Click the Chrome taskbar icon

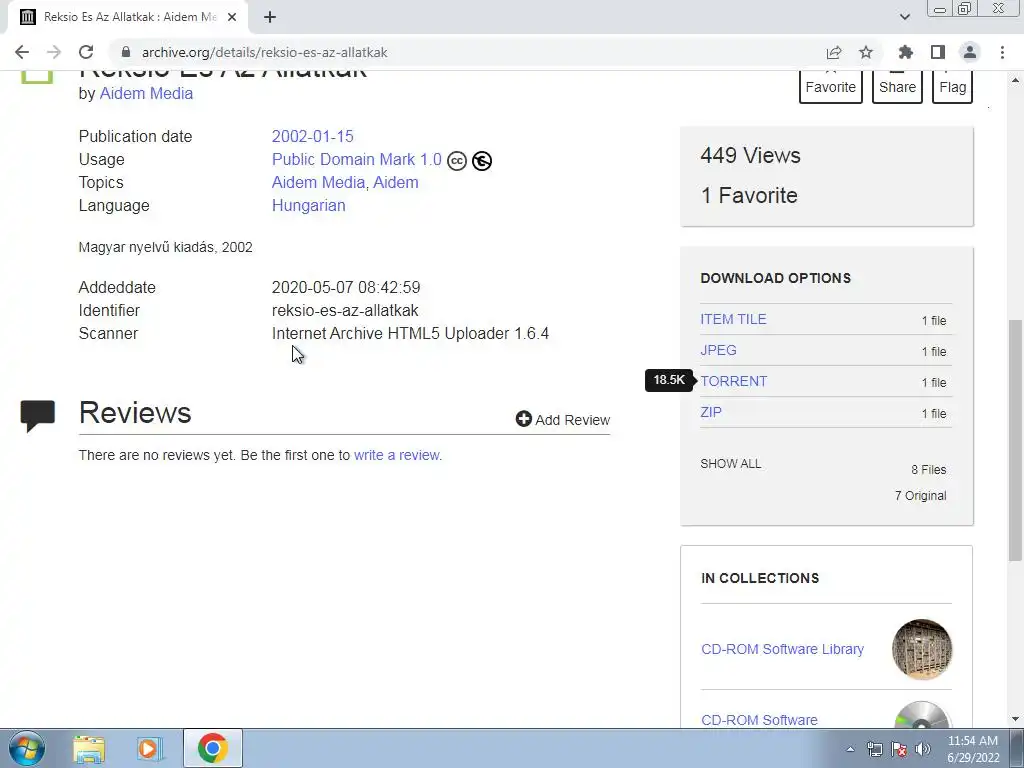pyautogui.click(x=213, y=748)
